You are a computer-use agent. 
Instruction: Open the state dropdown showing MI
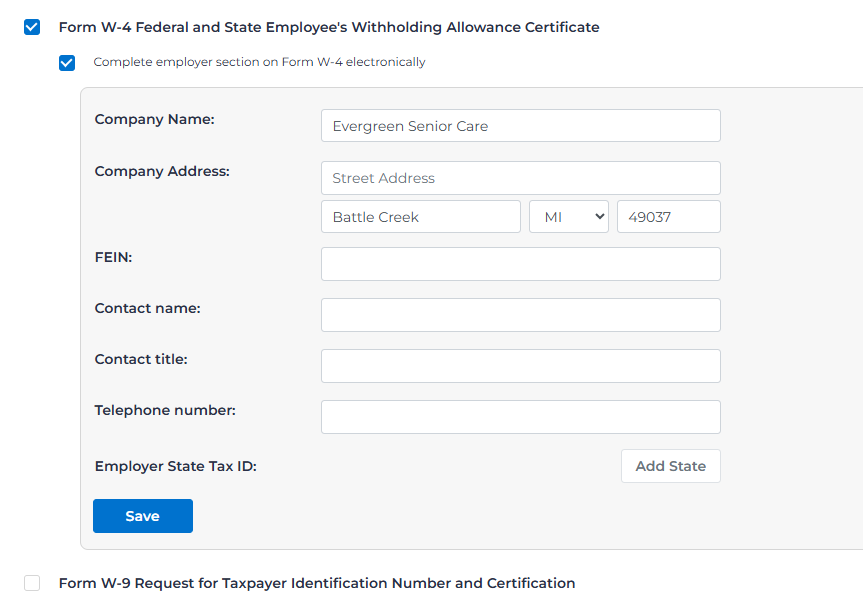[x=568, y=217]
